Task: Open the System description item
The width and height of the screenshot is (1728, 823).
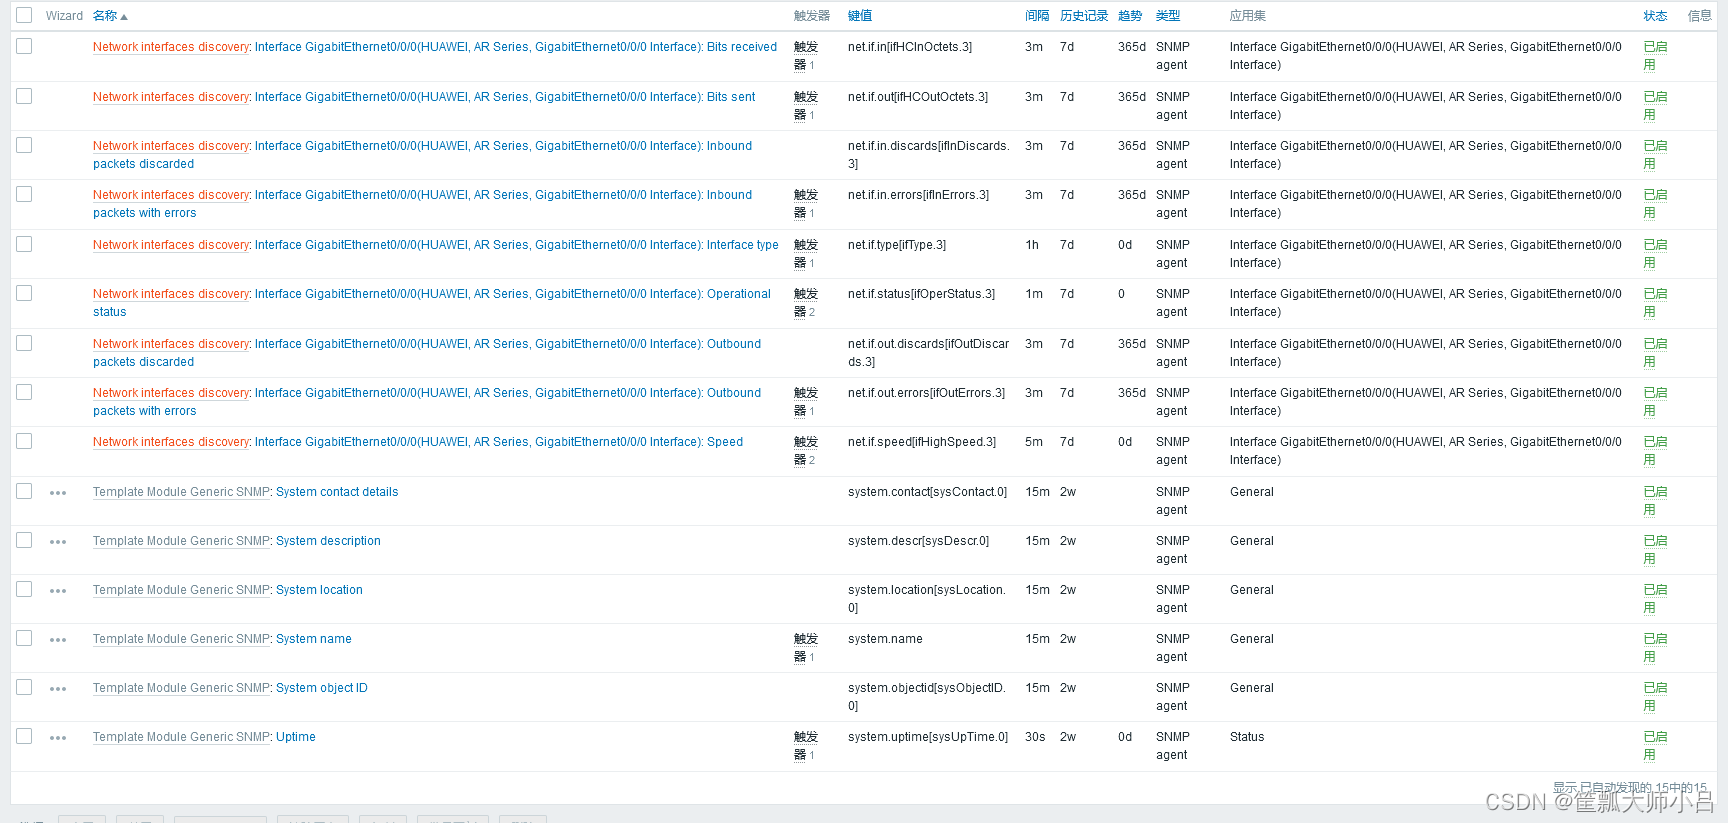Action: pyautogui.click(x=328, y=541)
